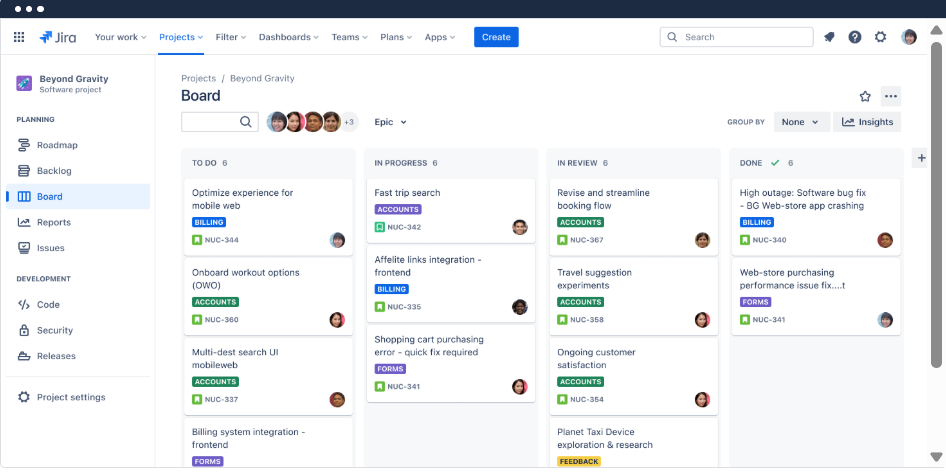946x473 pixels.
Task: Click the Create button
Action: [x=496, y=37]
